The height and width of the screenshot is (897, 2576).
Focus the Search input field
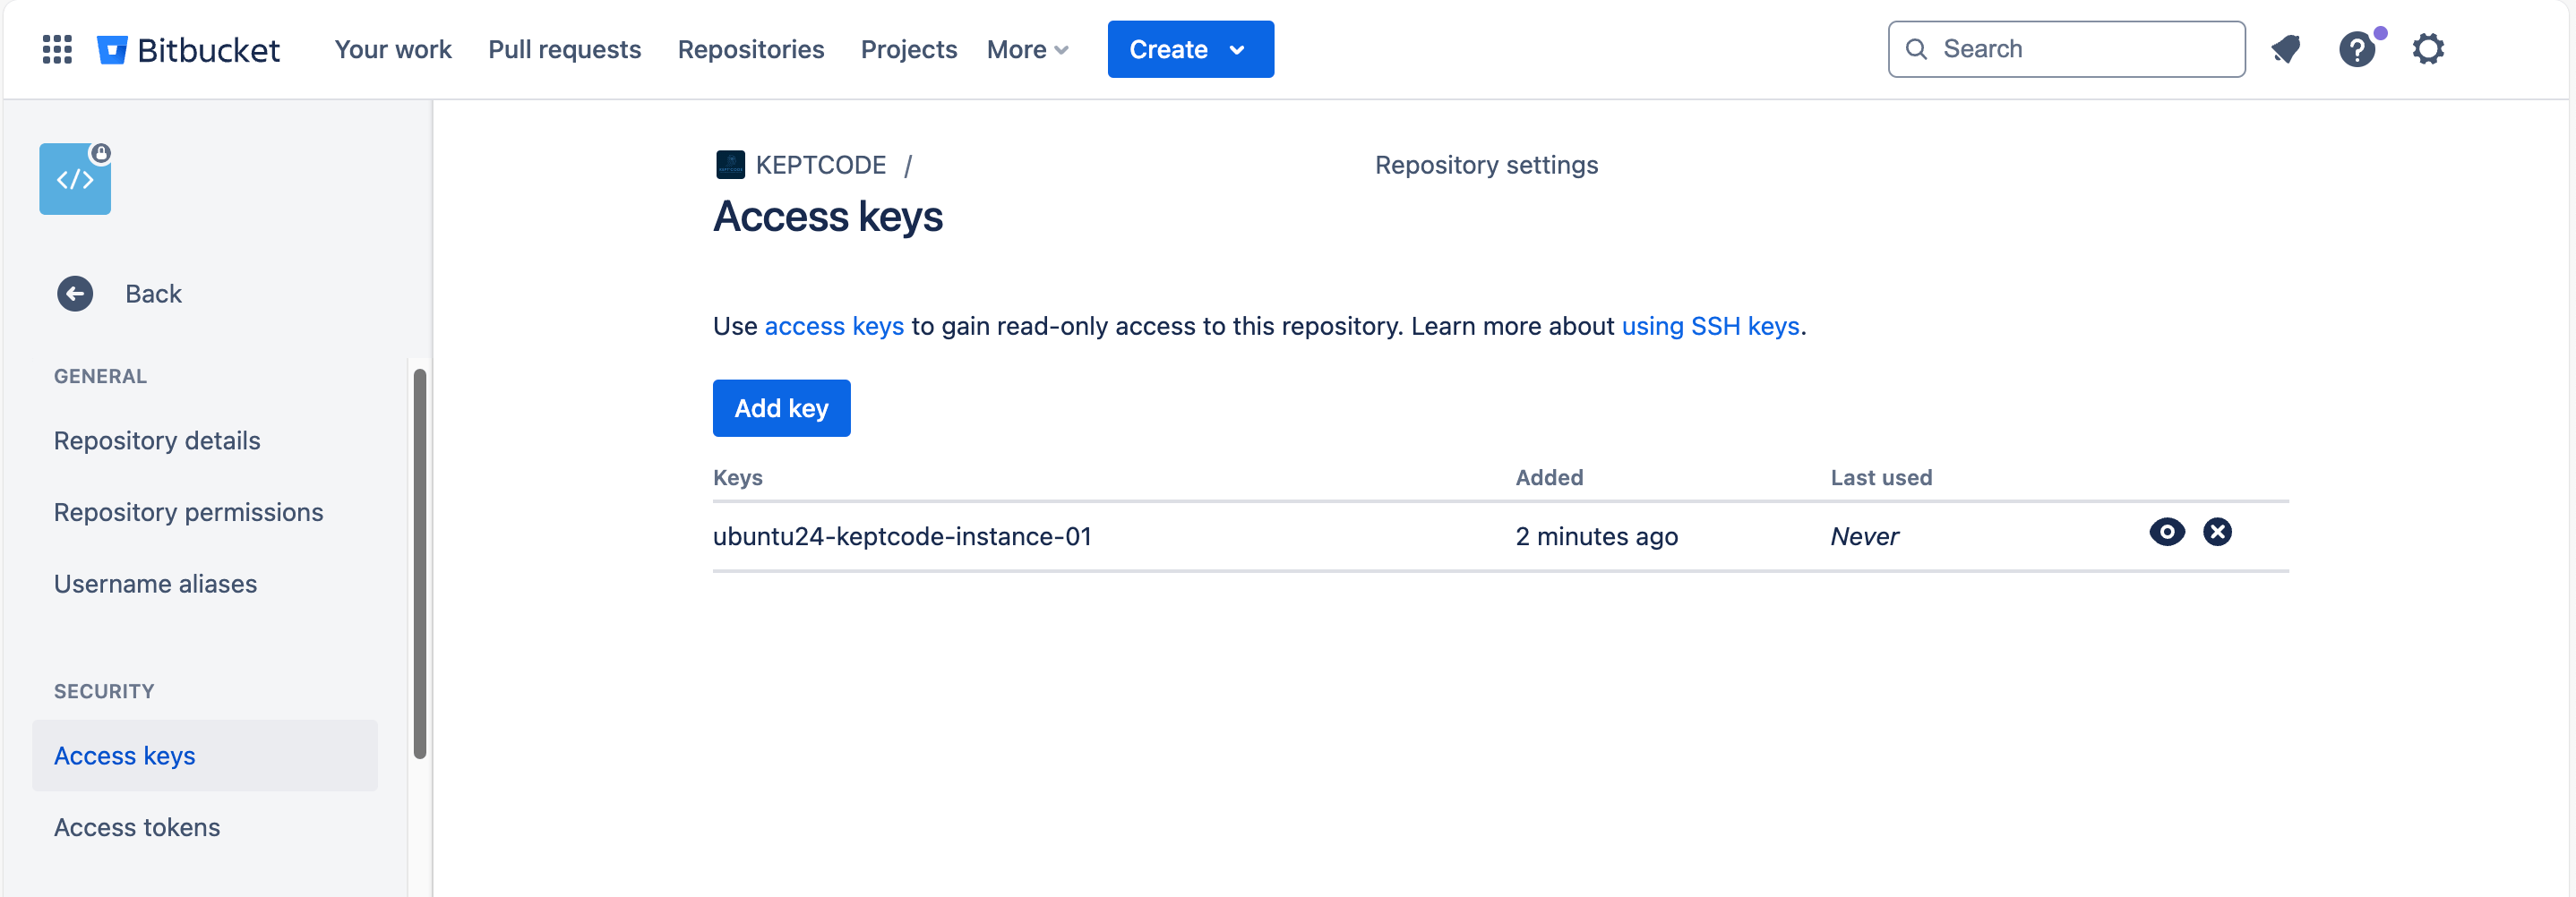[x=2066, y=49]
